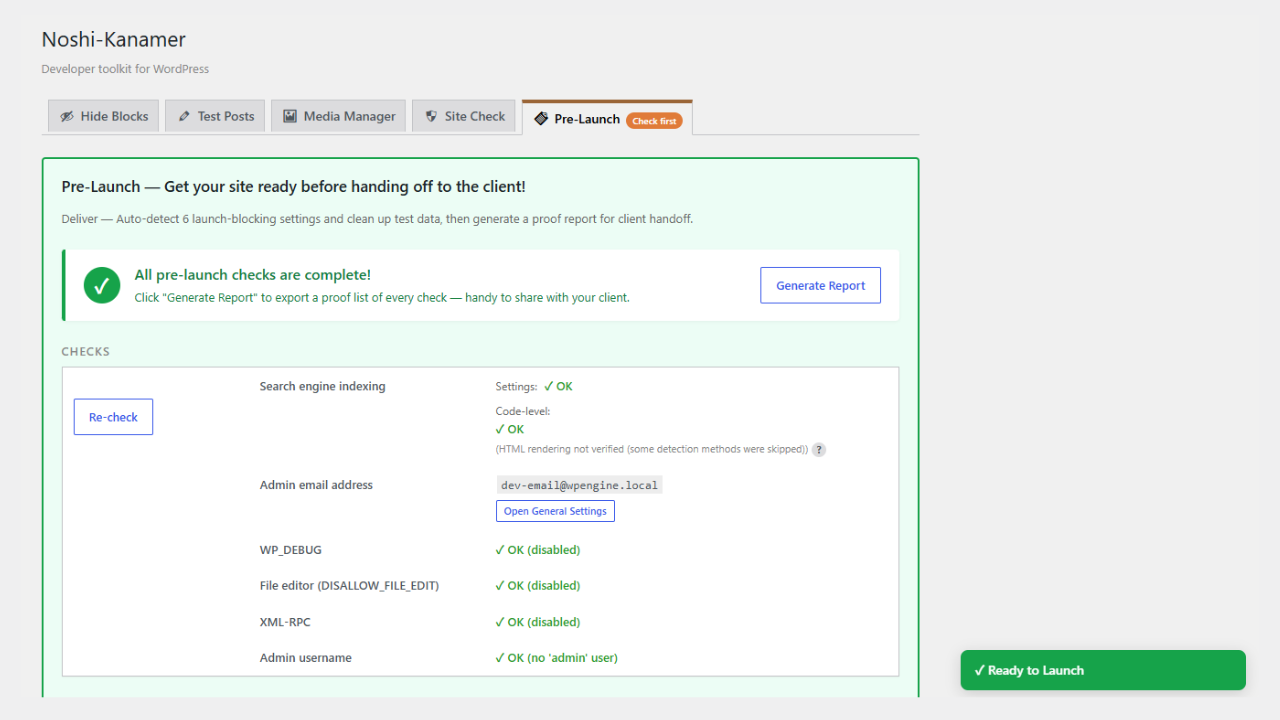This screenshot has width=1280, height=720.
Task: Open the HTML rendering help question icon
Action: point(819,450)
